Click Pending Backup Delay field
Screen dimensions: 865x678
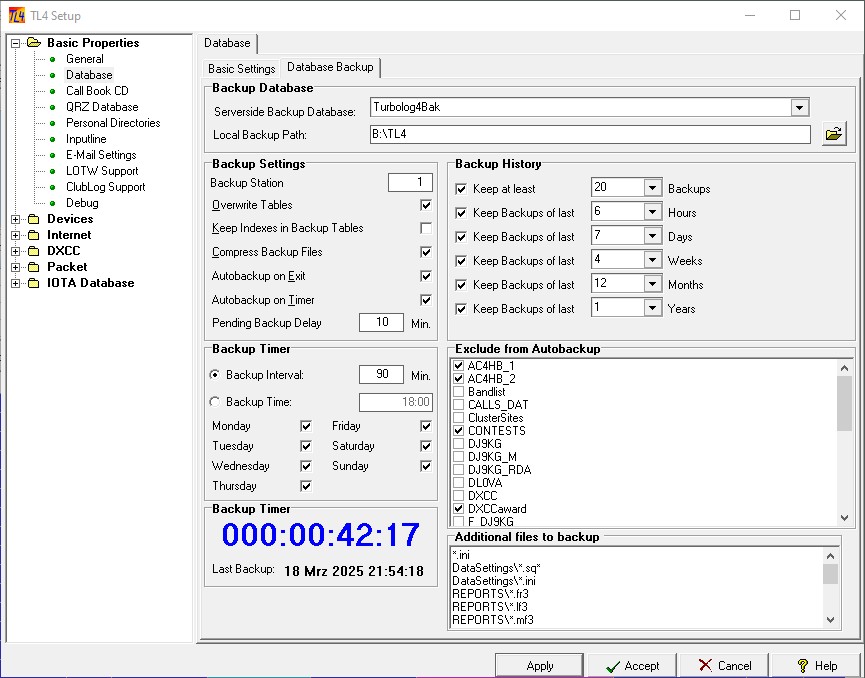381,323
